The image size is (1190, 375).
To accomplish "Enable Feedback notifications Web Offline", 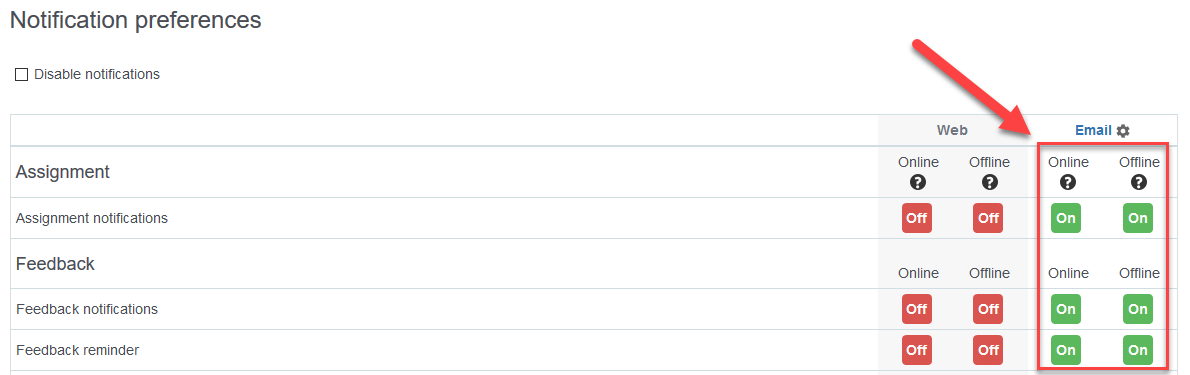I will (988, 309).
